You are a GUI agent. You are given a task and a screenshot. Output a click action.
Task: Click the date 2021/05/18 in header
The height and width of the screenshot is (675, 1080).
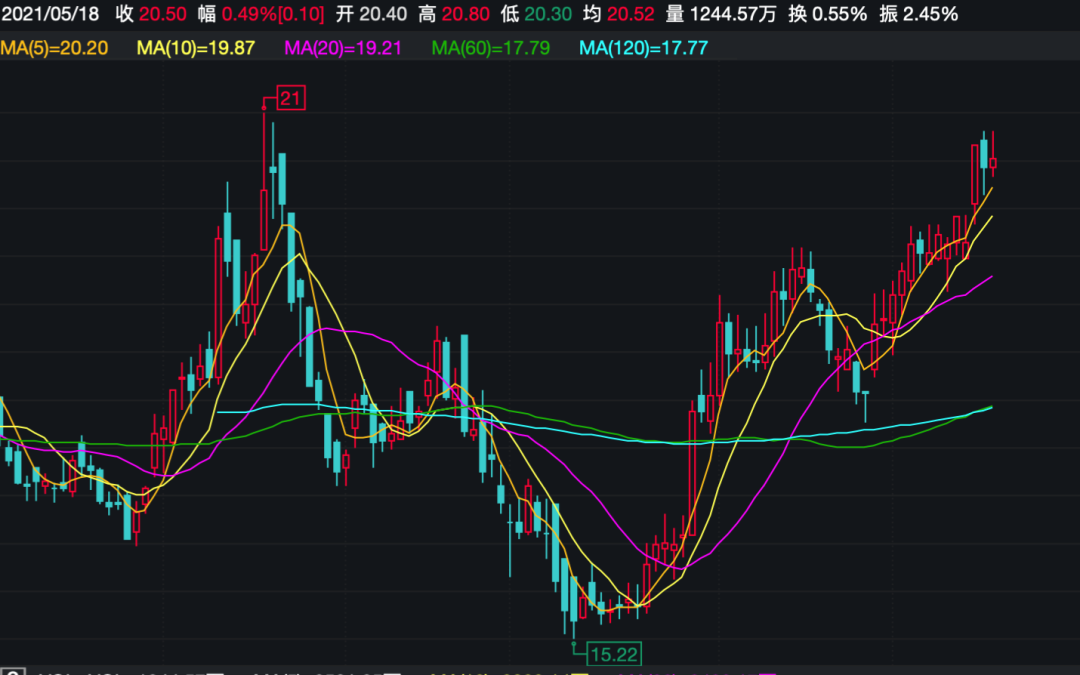(50, 14)
